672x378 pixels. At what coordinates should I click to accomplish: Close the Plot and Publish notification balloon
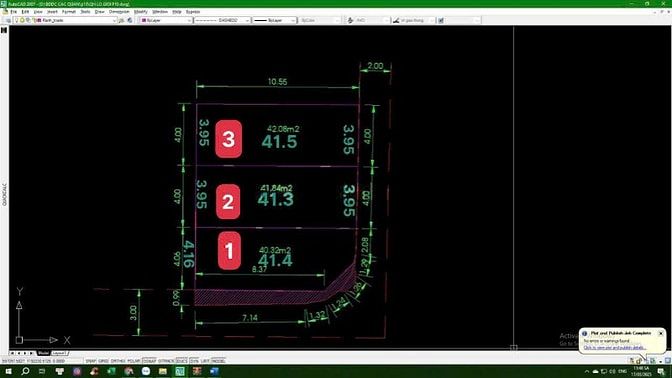click(661, 333)
